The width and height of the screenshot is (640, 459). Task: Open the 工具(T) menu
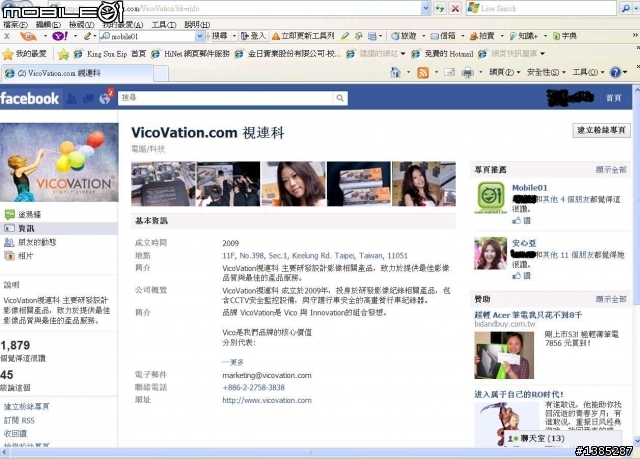164,25
